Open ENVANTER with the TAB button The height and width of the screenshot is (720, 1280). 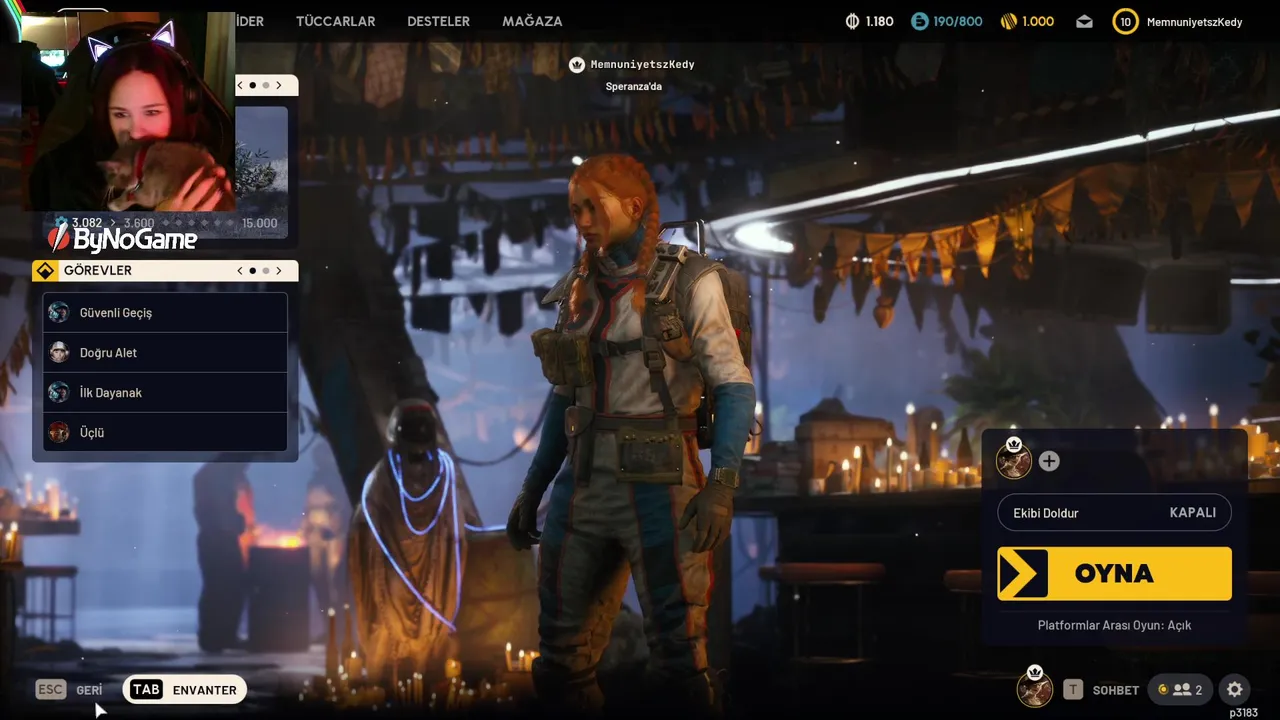point(185,690)
